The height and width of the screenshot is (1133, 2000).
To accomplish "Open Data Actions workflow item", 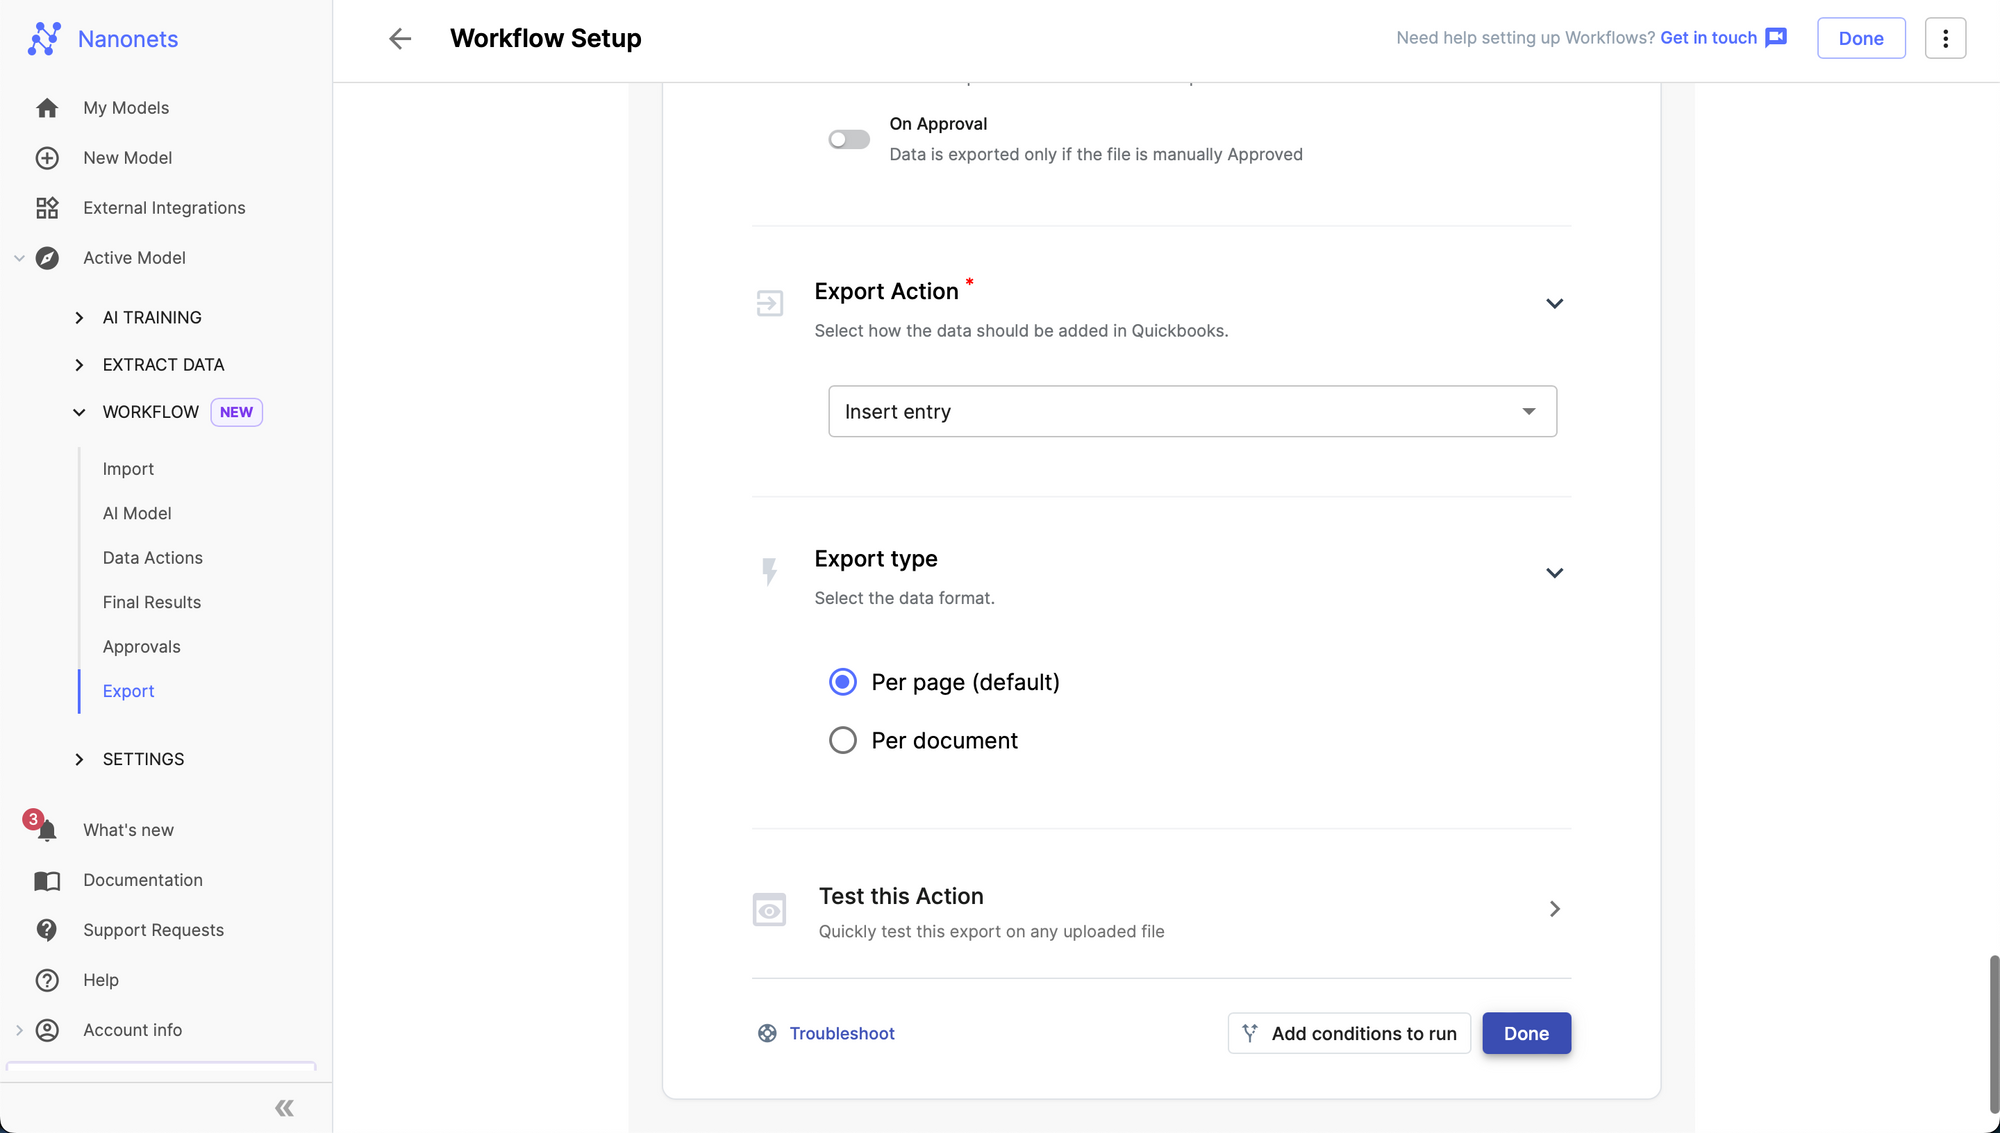I will point(152,558).
